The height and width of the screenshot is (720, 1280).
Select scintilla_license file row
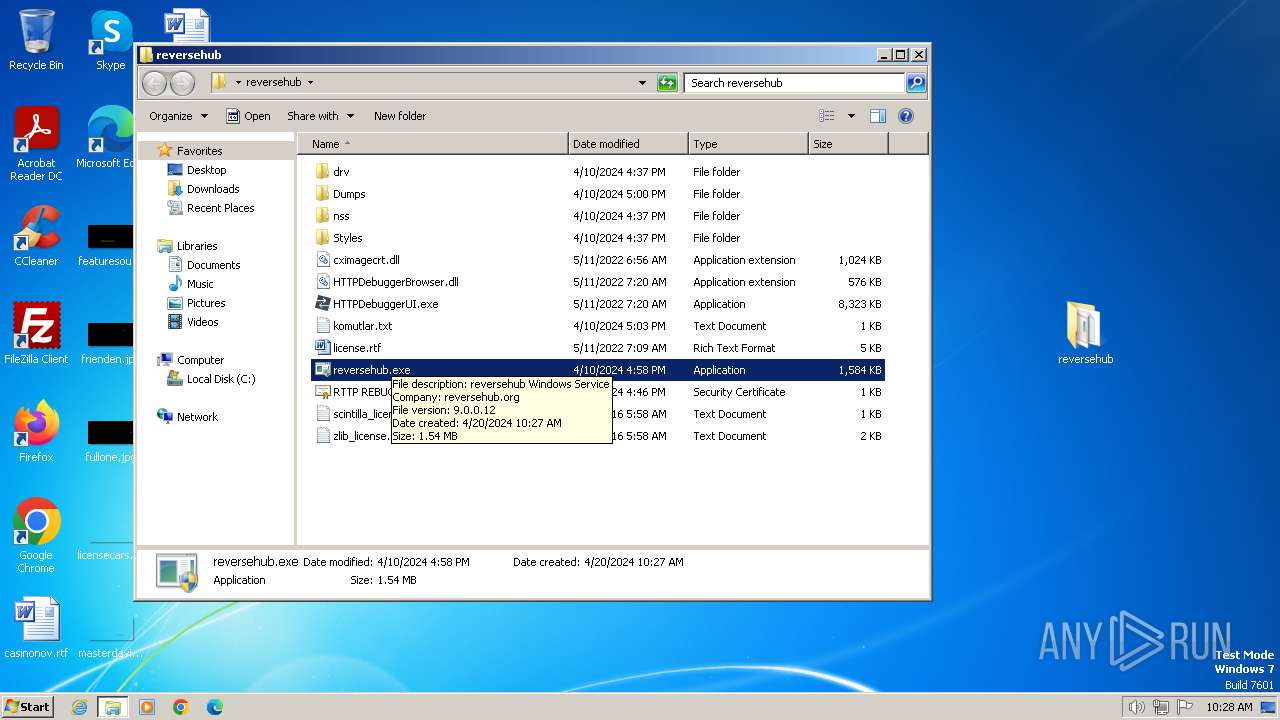[598, 414]
